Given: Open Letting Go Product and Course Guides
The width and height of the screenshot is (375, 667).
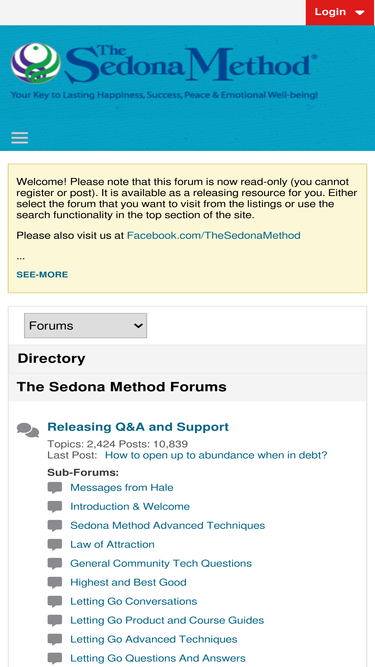Looking at the screenshot, I should pos(167,620).
